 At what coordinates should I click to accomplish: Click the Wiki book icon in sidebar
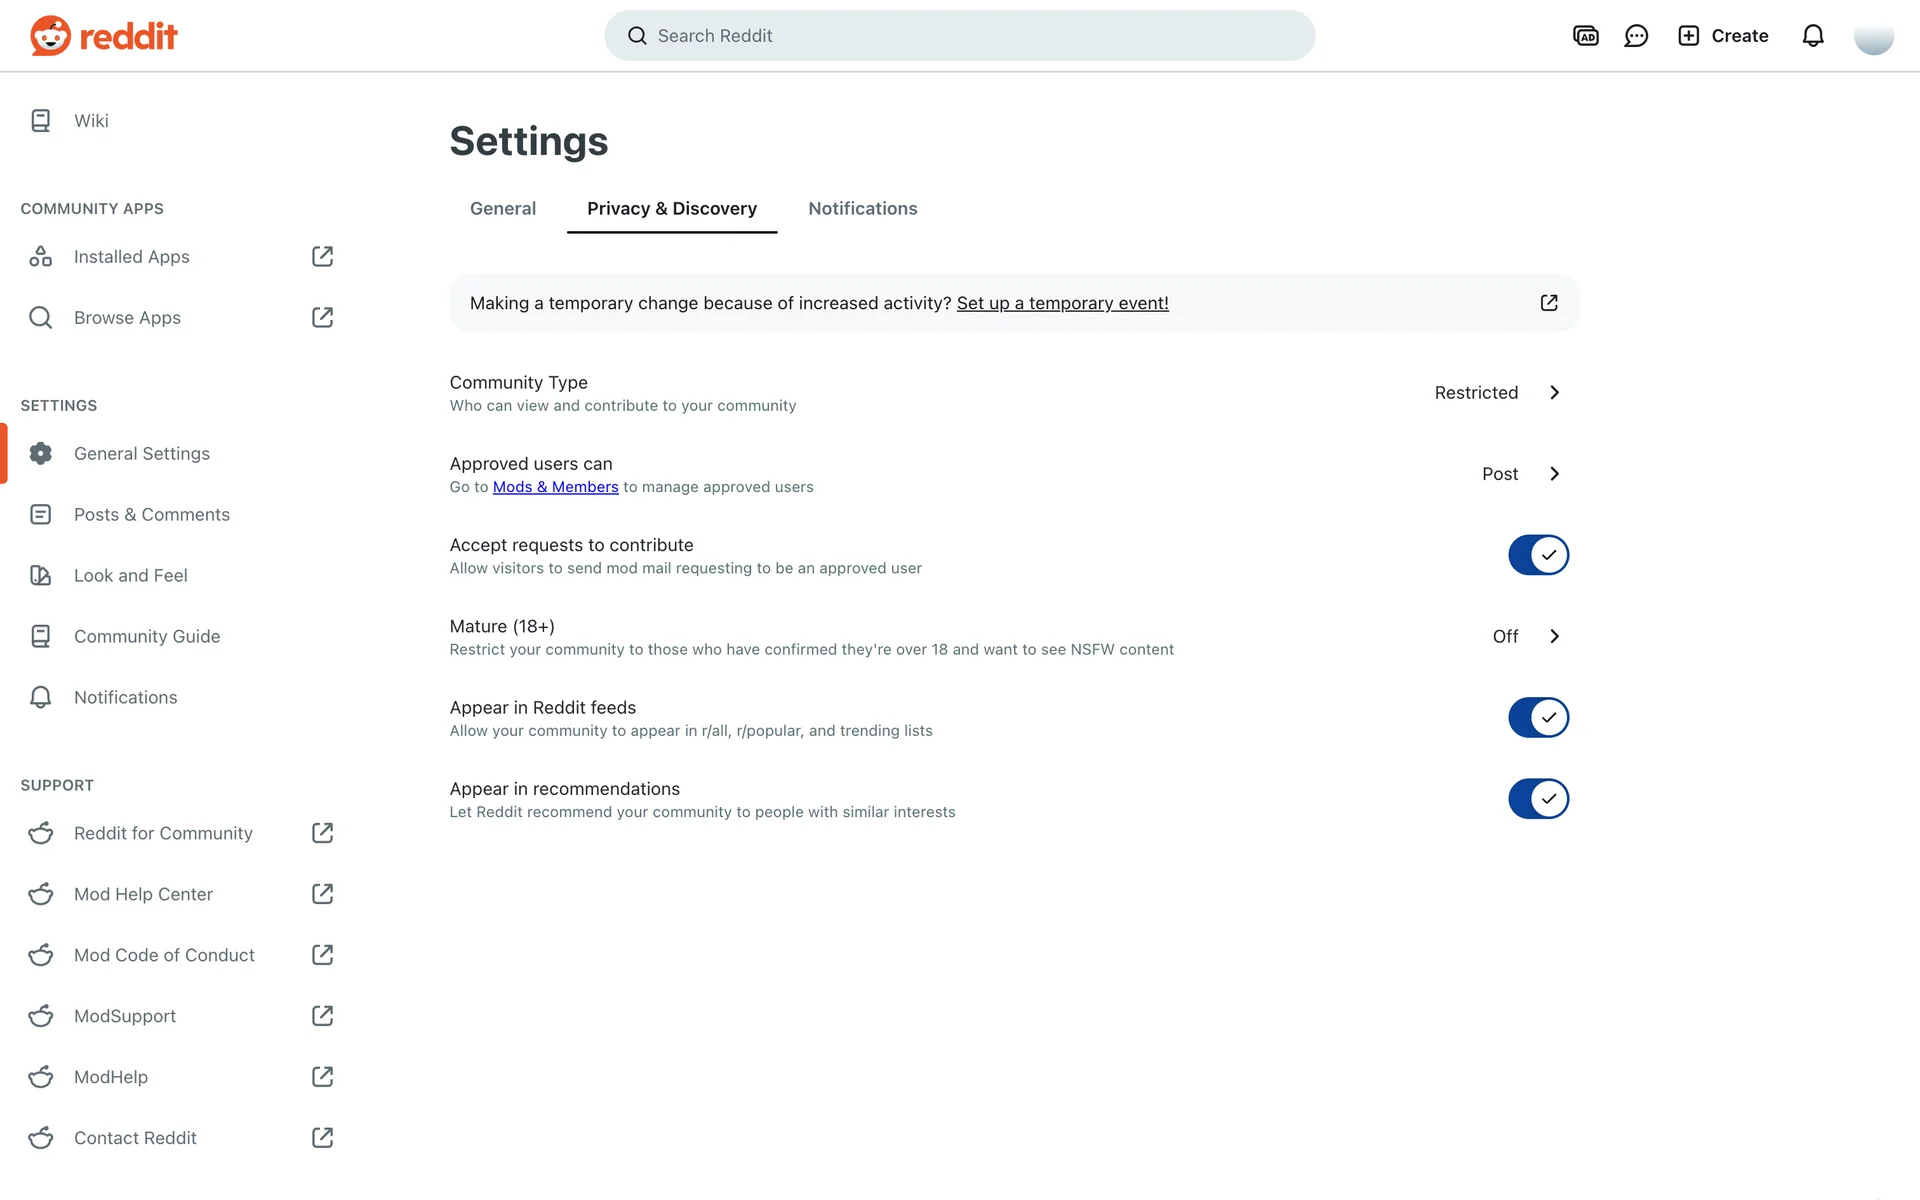pyautogui.click(x=40, y=121)
